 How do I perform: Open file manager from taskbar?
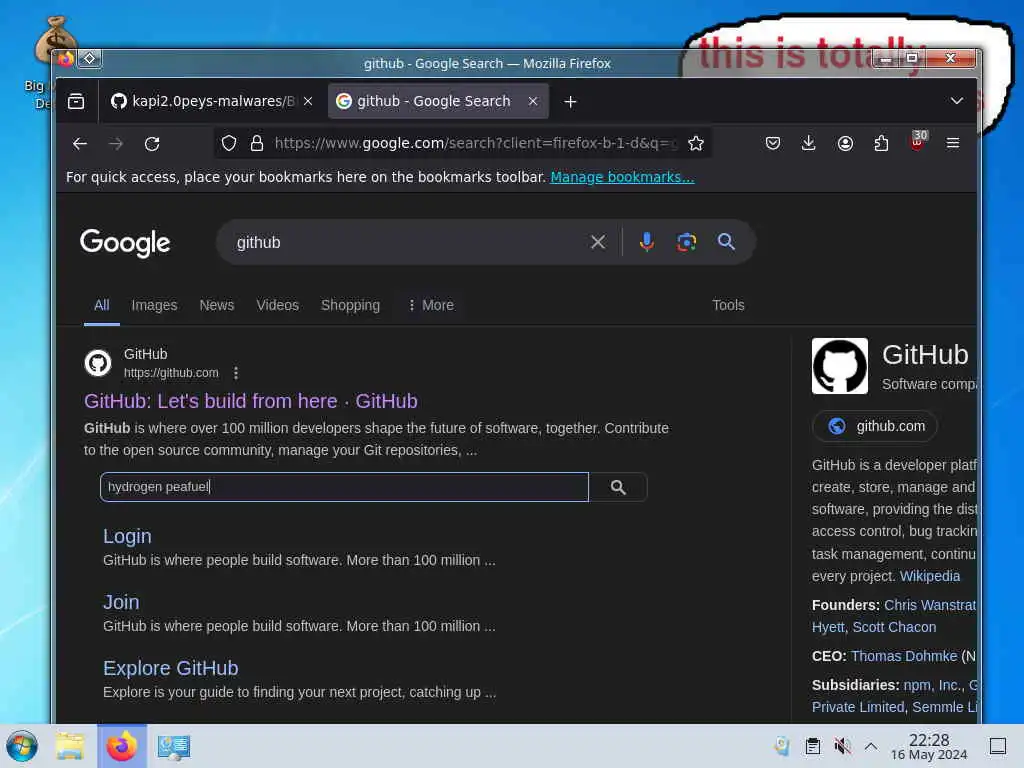(70, 746)
